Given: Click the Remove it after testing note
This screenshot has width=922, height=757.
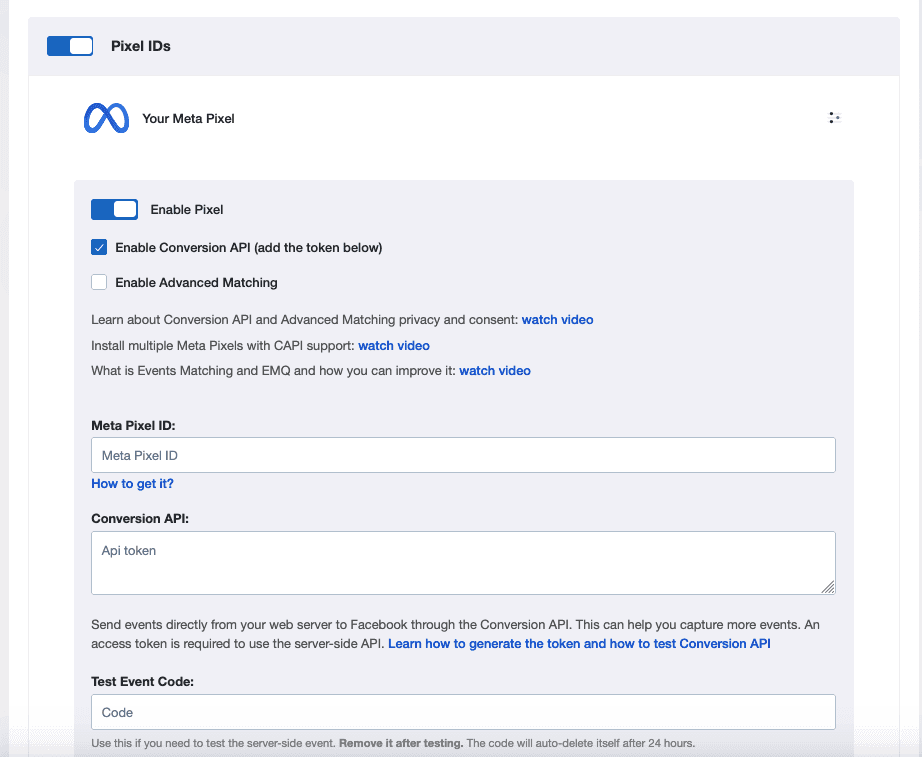Looking at the screenshot, I should click(401, 743).
